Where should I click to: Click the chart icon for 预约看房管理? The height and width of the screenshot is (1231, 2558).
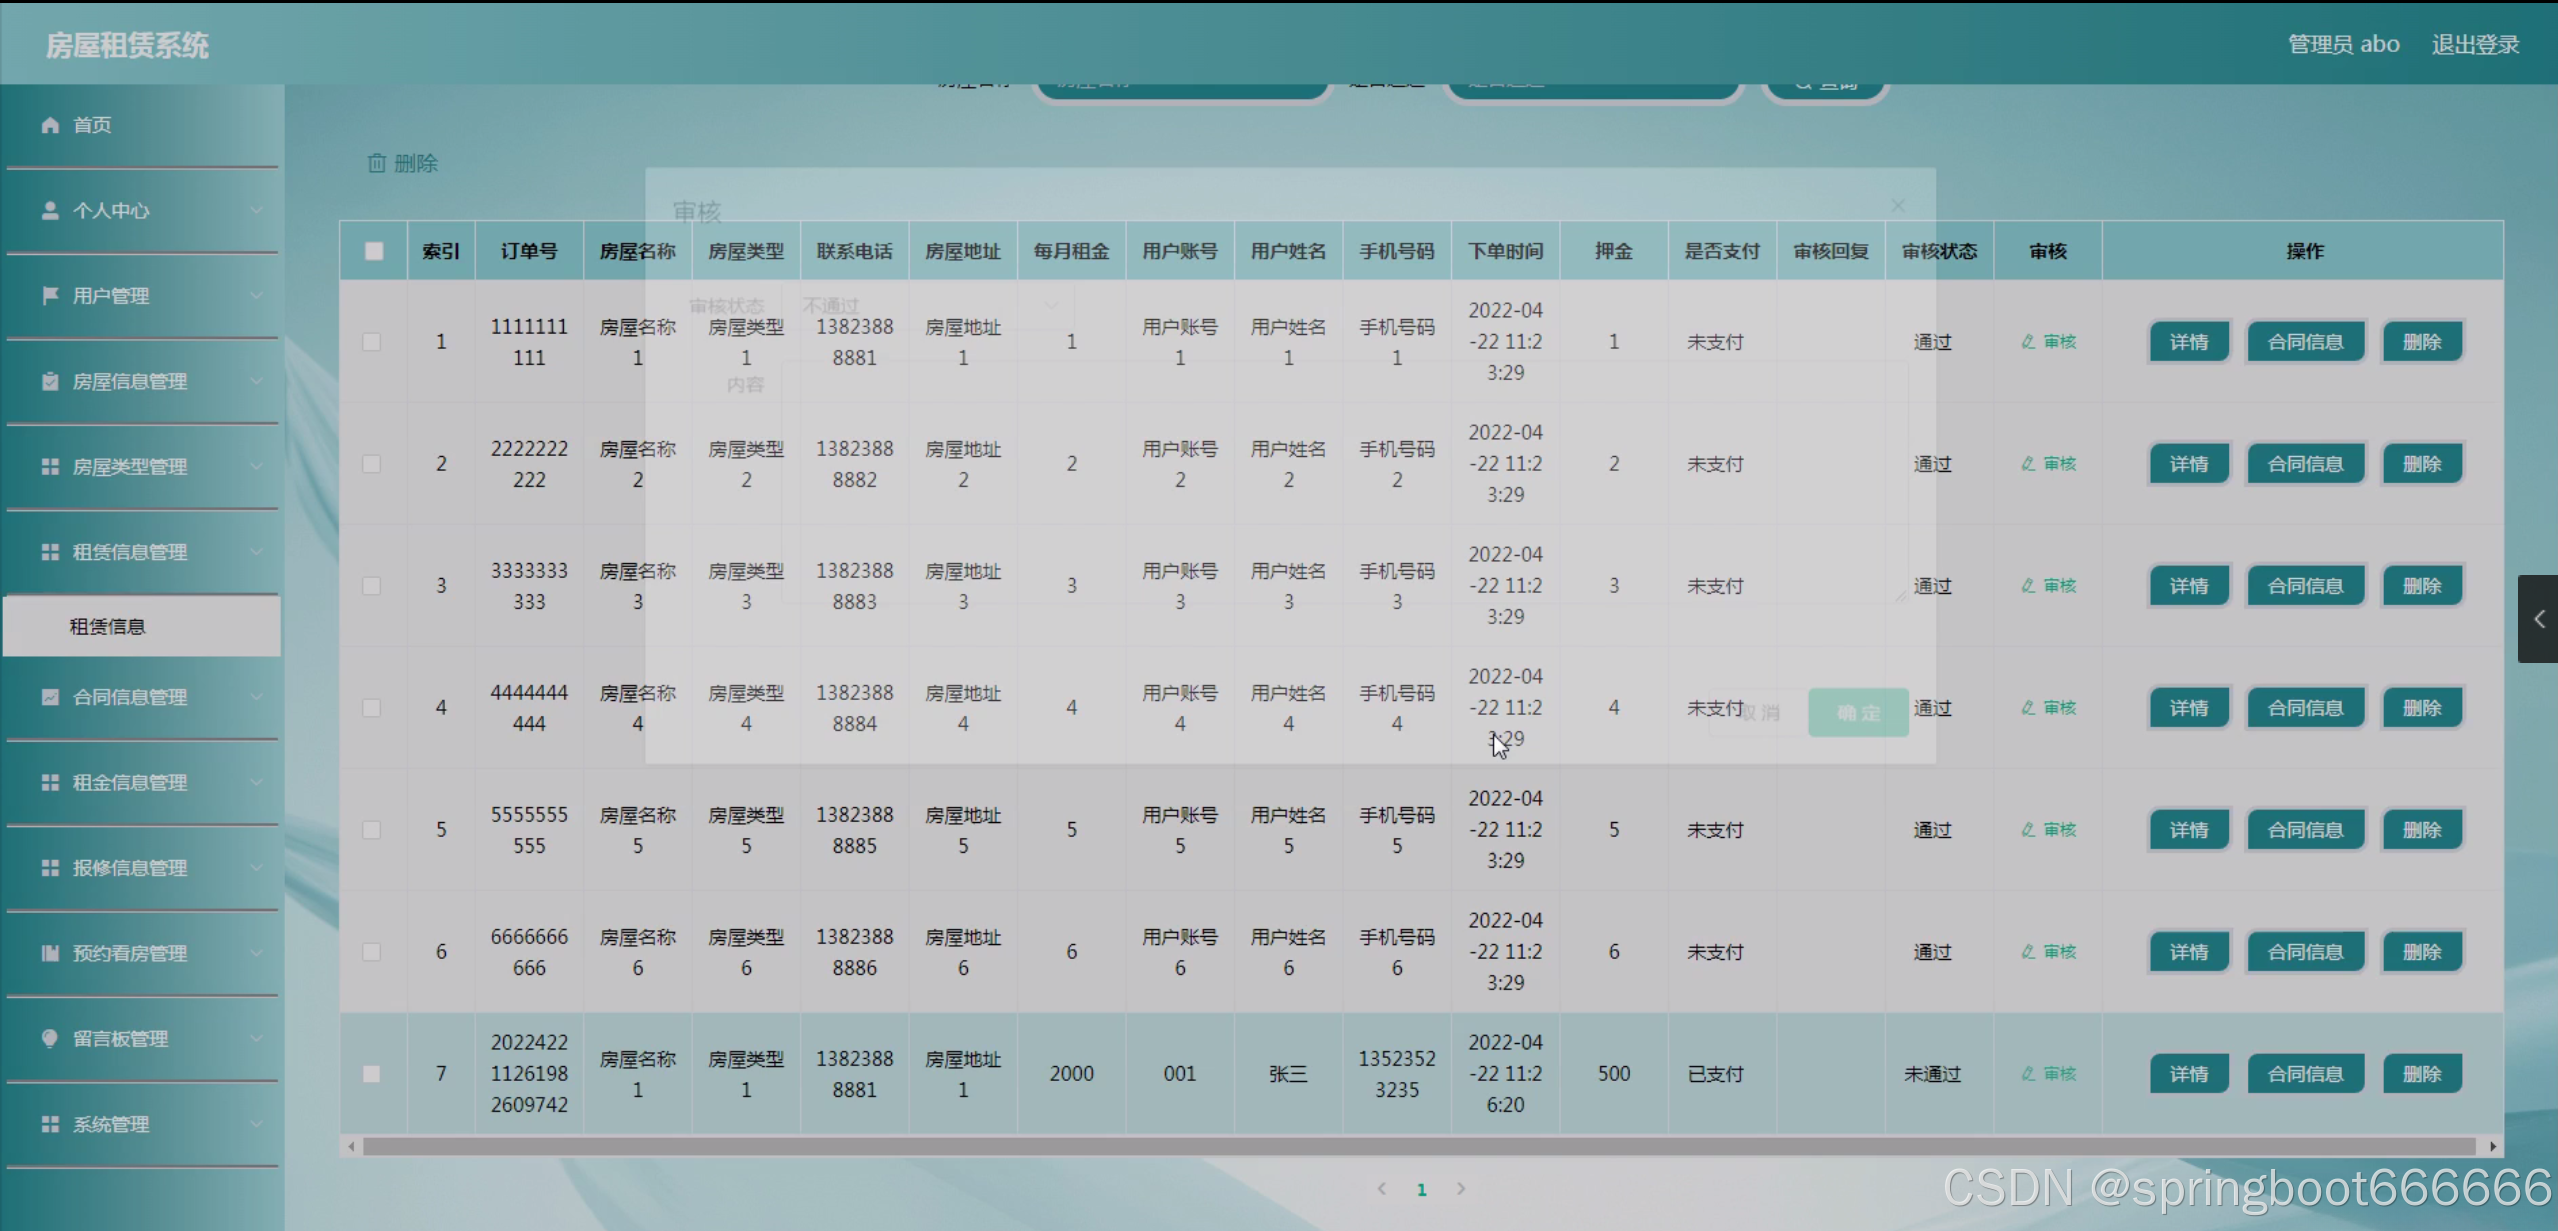(x=50, y=953)
